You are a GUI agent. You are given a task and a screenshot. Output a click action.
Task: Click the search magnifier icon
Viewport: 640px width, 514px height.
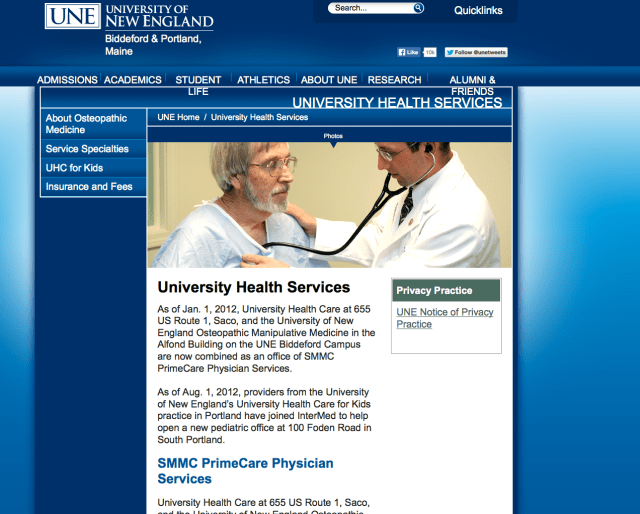click(419, 8)
